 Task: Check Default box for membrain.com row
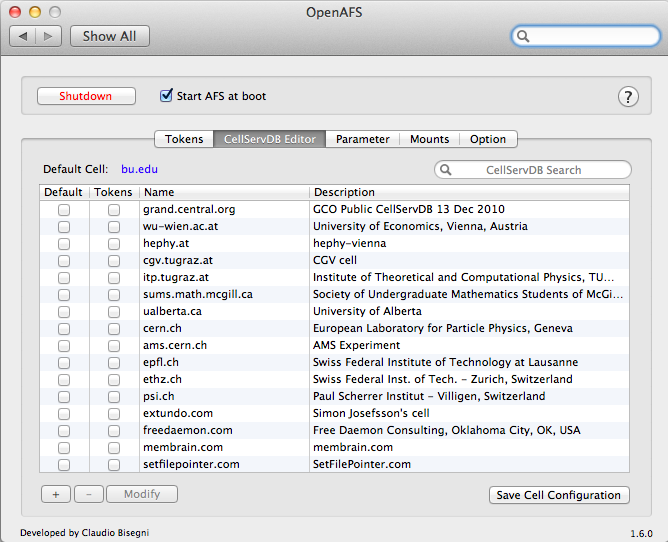[x=64, y=448]
